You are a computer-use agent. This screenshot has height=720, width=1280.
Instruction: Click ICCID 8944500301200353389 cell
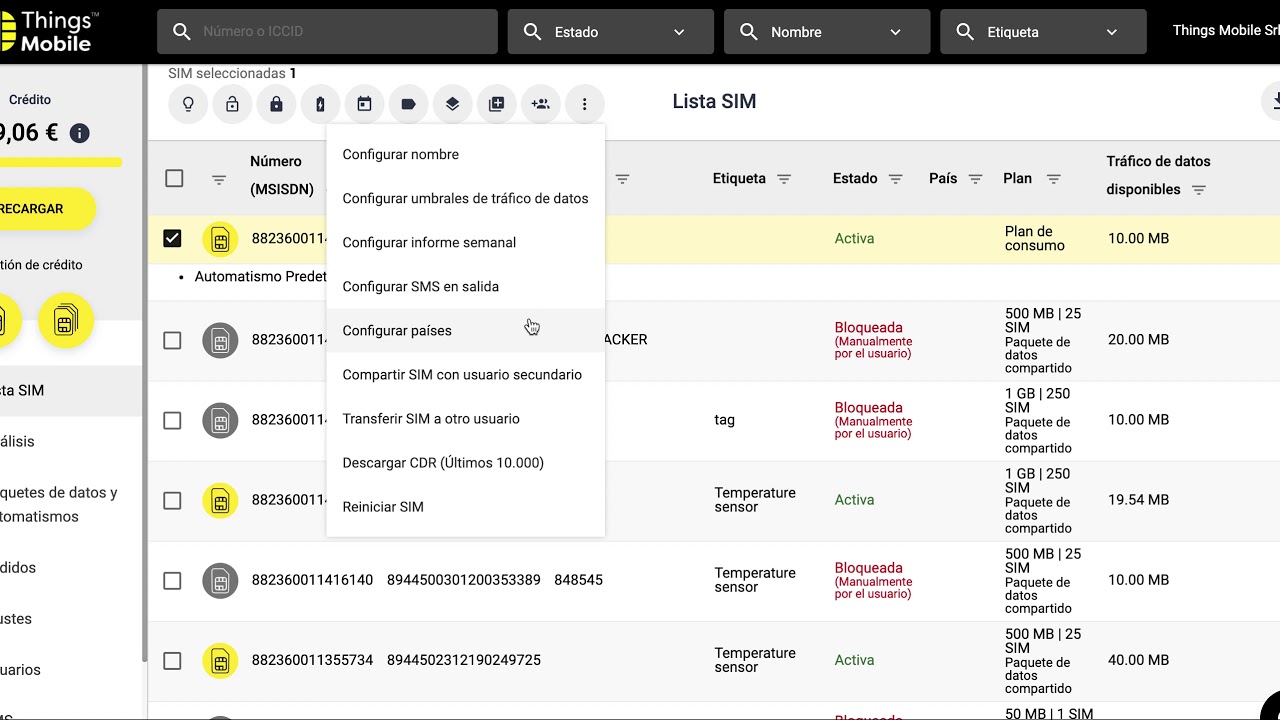463,580
